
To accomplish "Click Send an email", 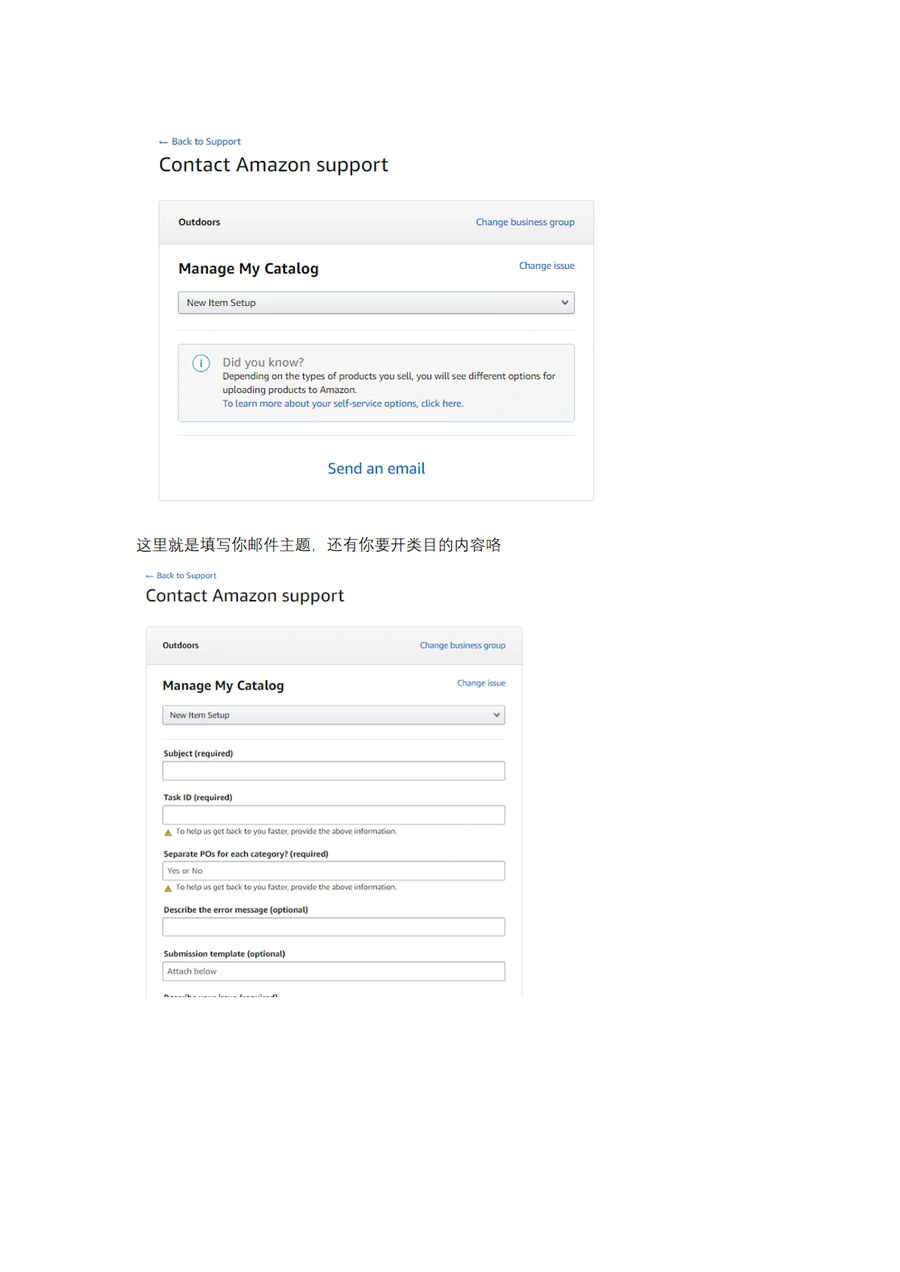I will pos(376,468).
